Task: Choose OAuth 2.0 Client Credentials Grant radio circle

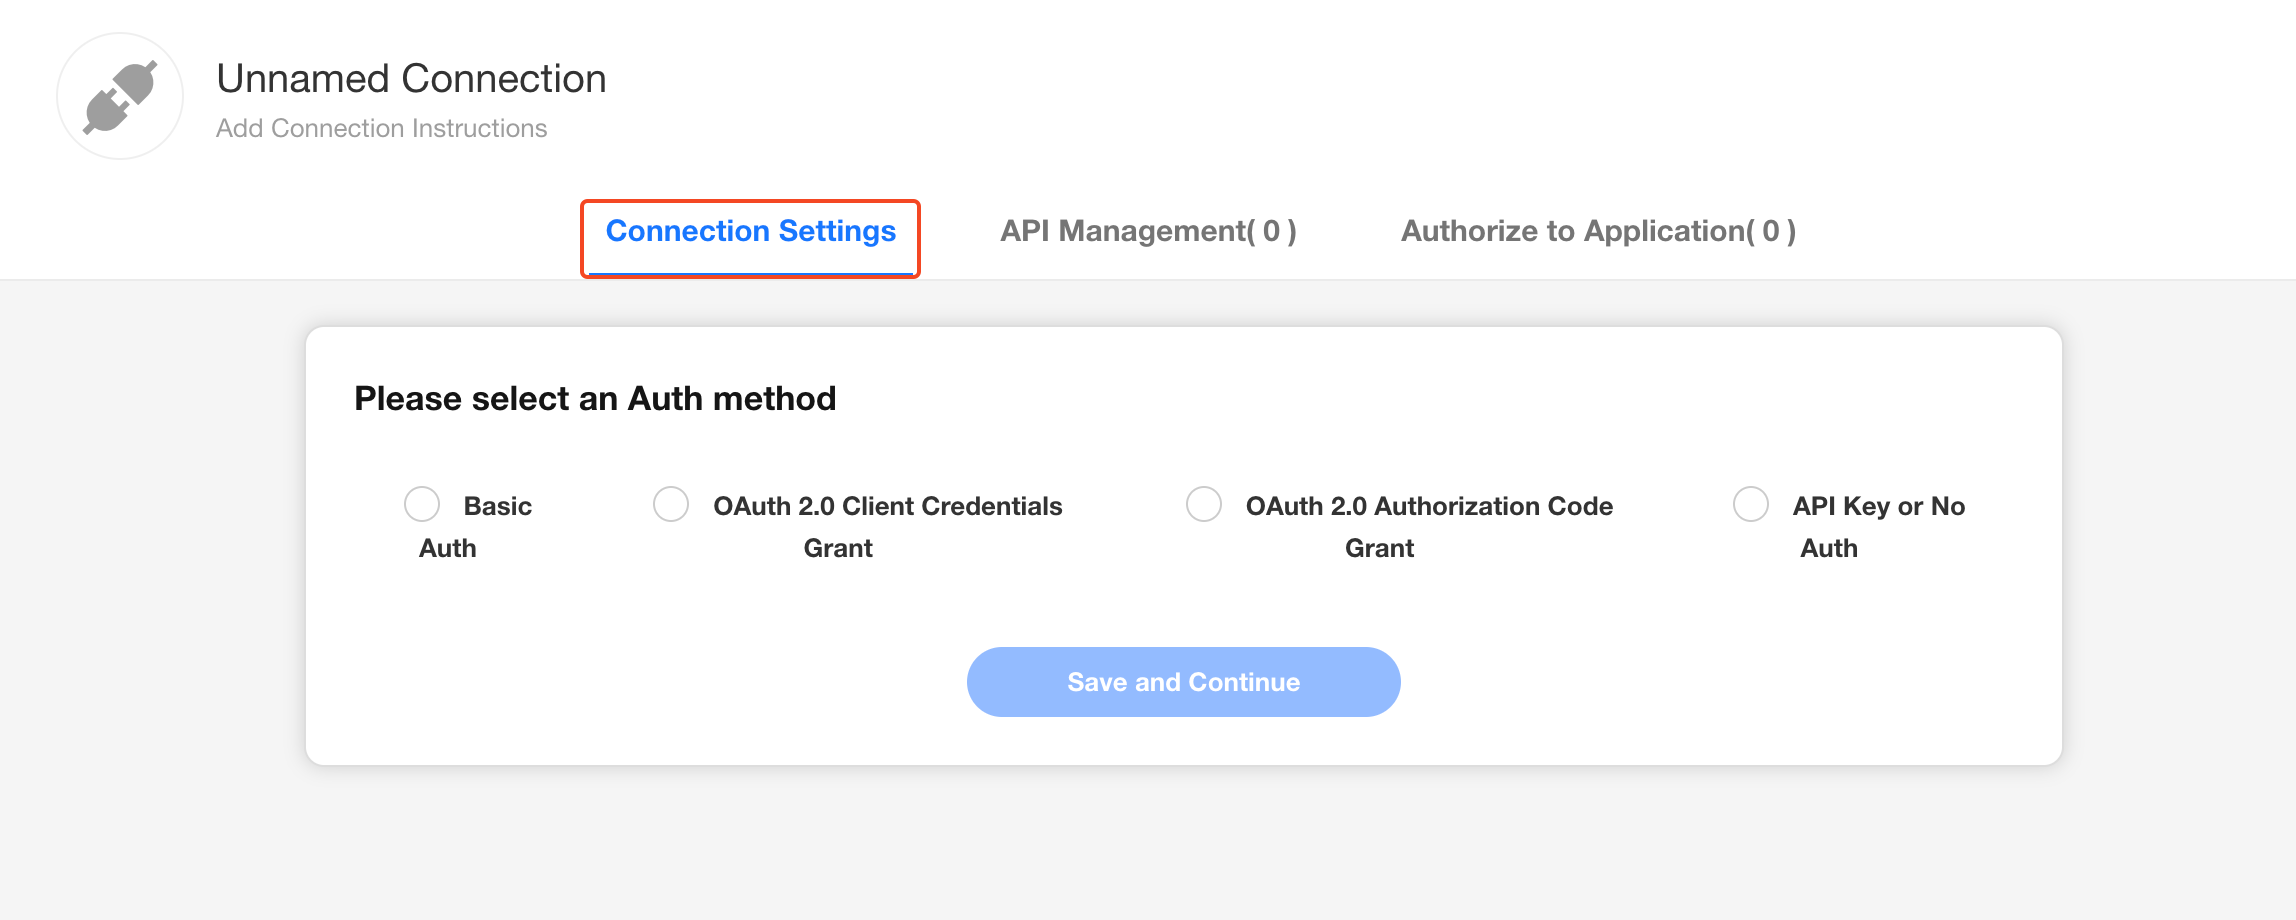Action: point(671,504)
